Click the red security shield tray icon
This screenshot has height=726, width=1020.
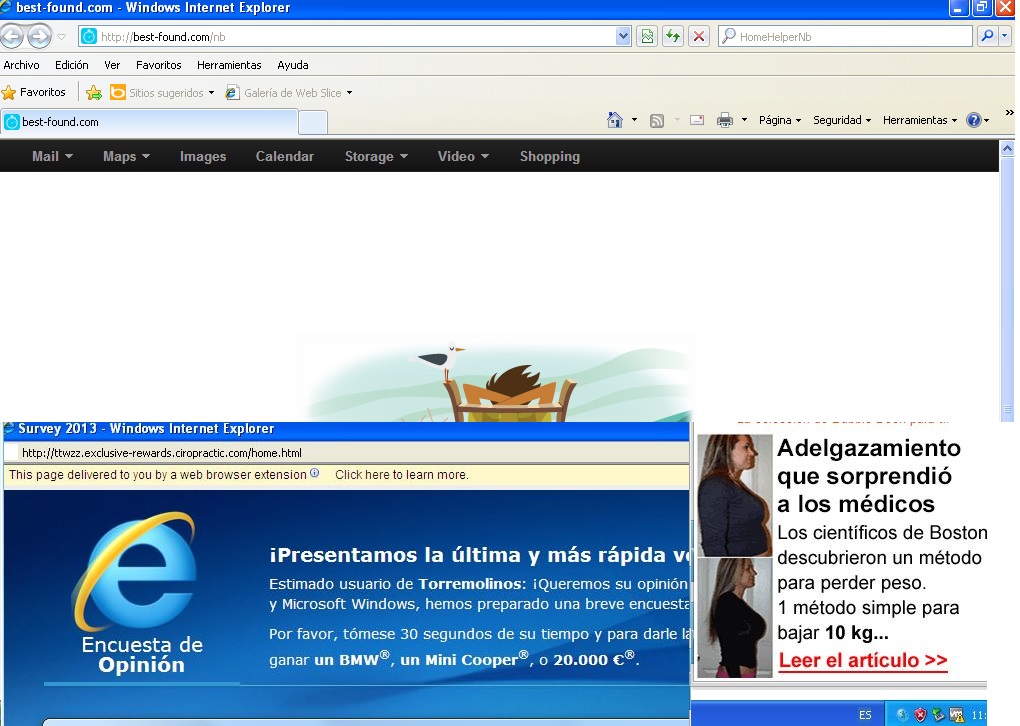920,715
